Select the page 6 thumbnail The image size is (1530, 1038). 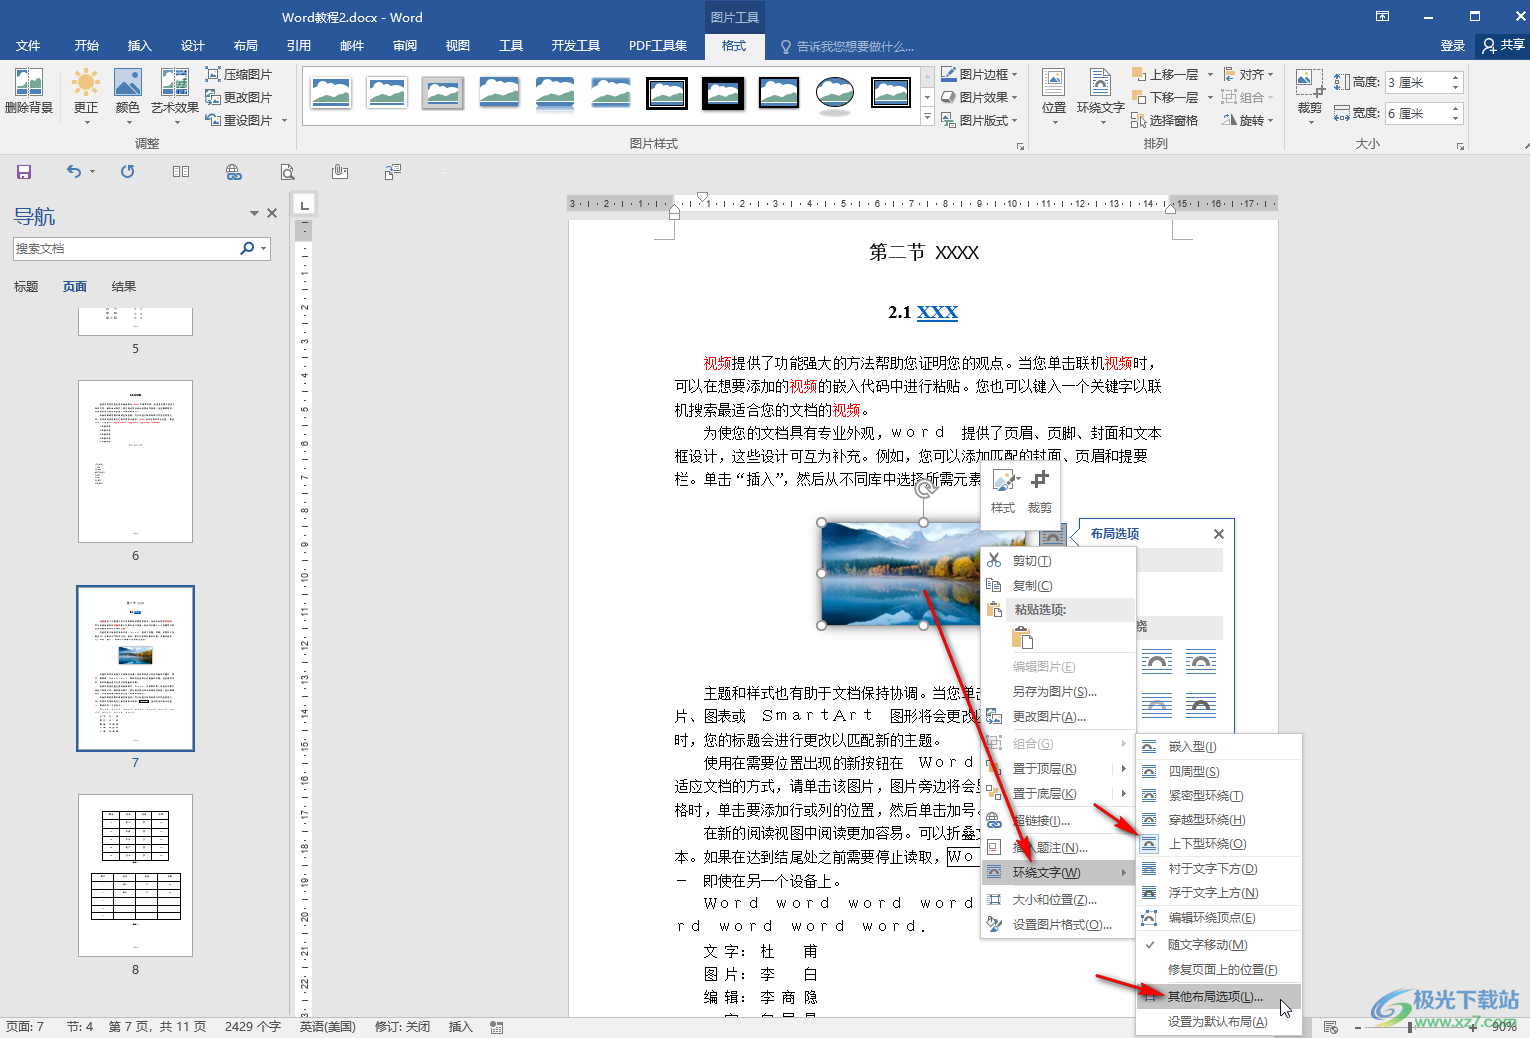(135, 461)
